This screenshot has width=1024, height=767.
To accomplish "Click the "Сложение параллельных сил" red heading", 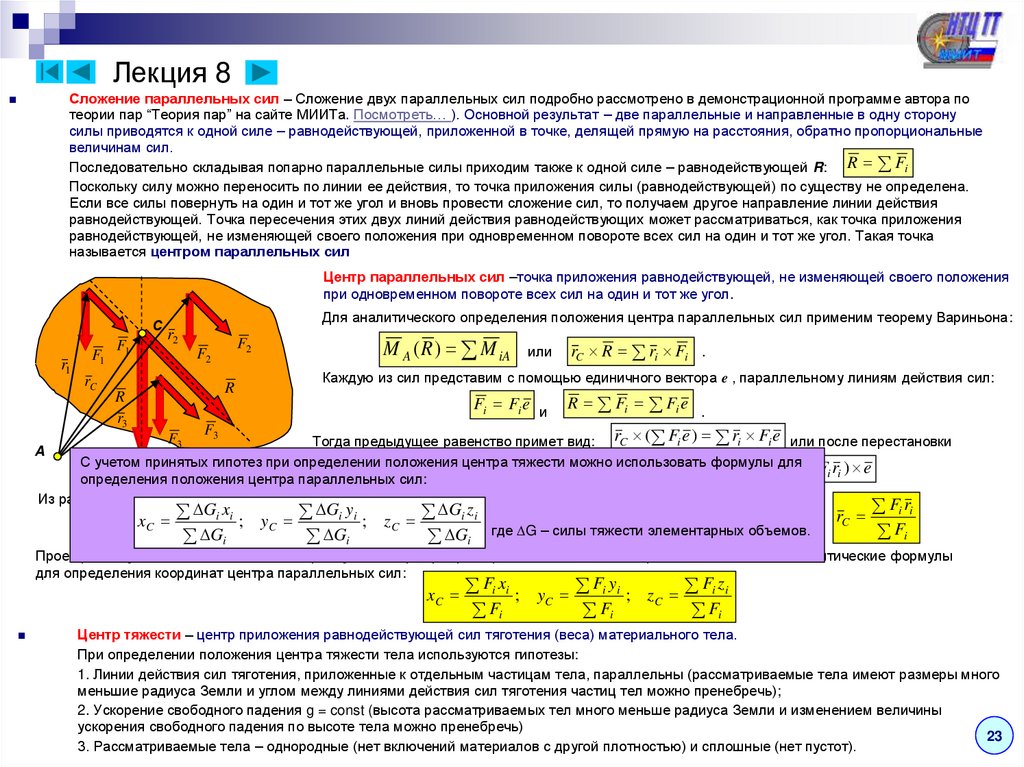I will pyautogui.click(x=174, y=99).
